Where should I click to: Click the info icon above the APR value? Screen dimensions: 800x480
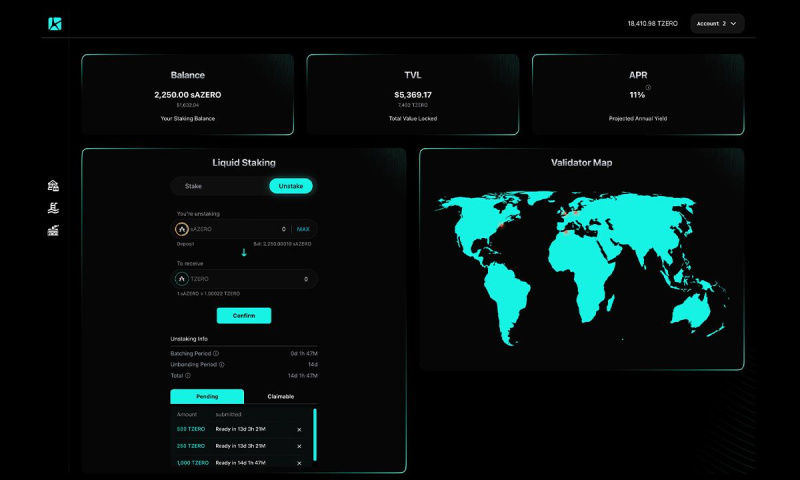coord(648,87)
